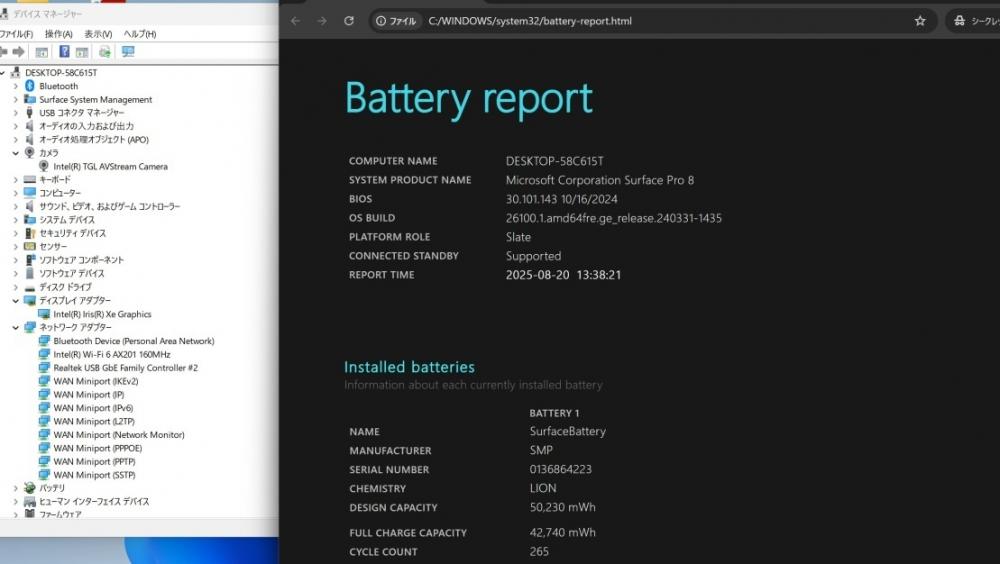Viewport: 1000px width, 564px height.
Task: Open the ファイル(F) menu in Device Manager
Action: point(16,34)
